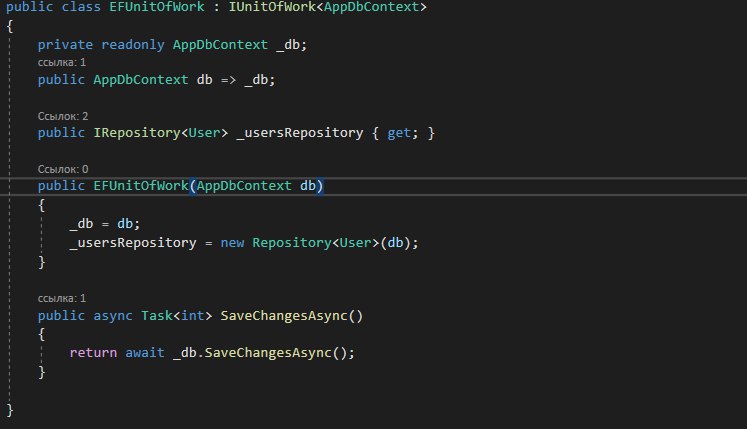
Task: Open the 'Ссылок: 2' CodeLens reference link
Action: coord(63,116)
